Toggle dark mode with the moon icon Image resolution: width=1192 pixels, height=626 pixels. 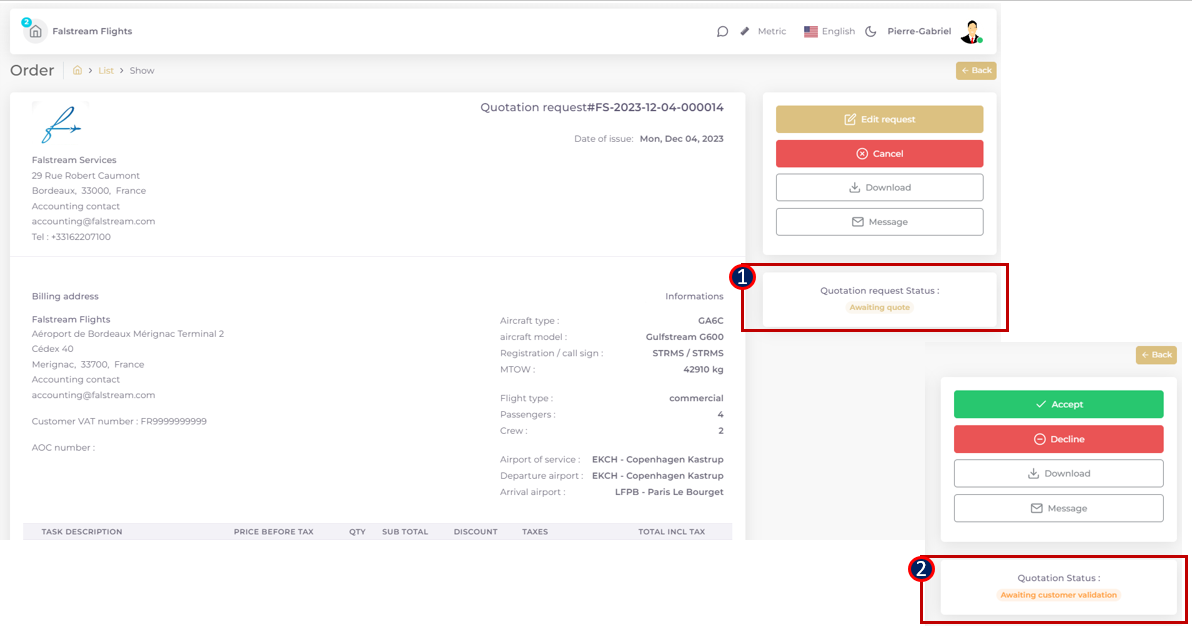(x=871, y=31)
